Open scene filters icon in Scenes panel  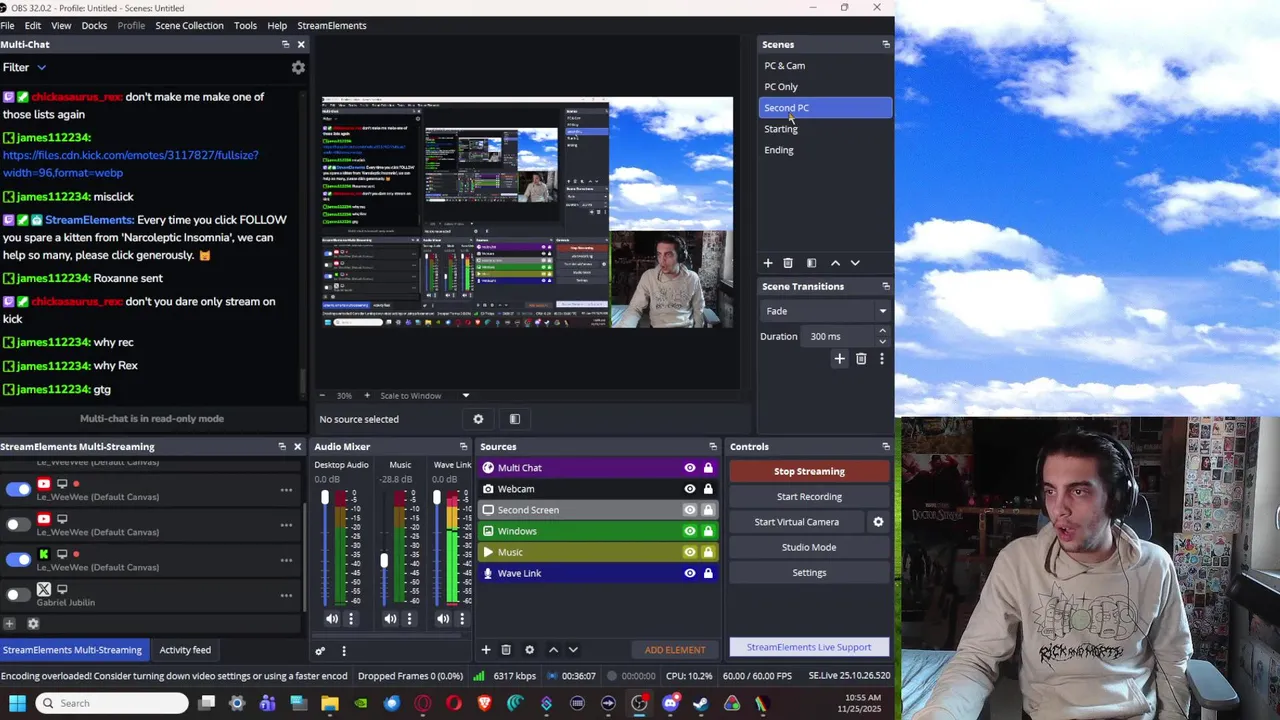811,263
